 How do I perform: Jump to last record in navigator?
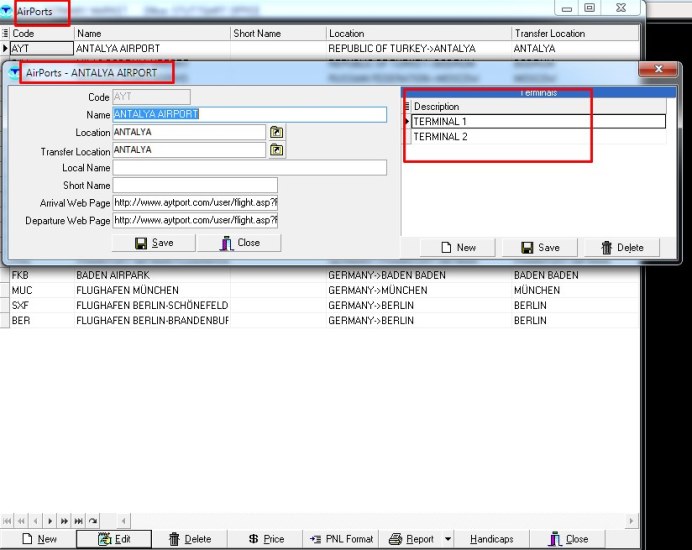pyautogui.click(x=79, y=521)
